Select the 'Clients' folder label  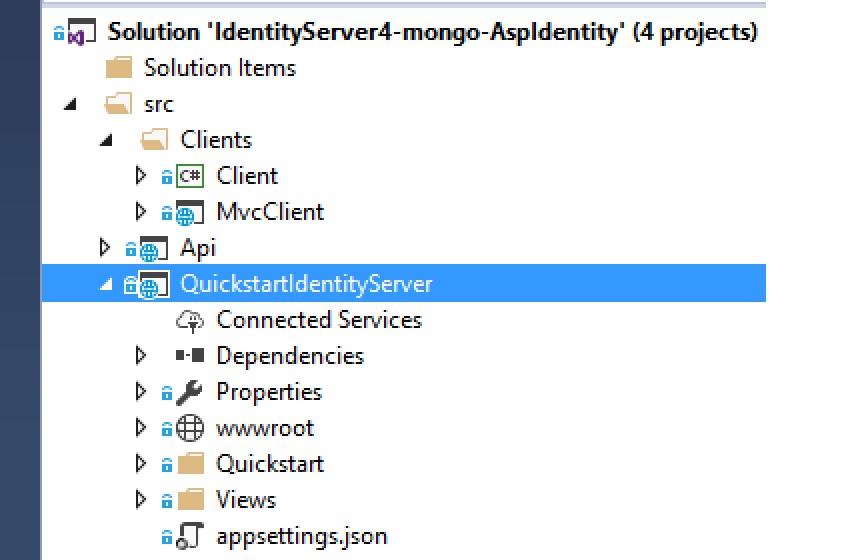(x=216, y=139)
